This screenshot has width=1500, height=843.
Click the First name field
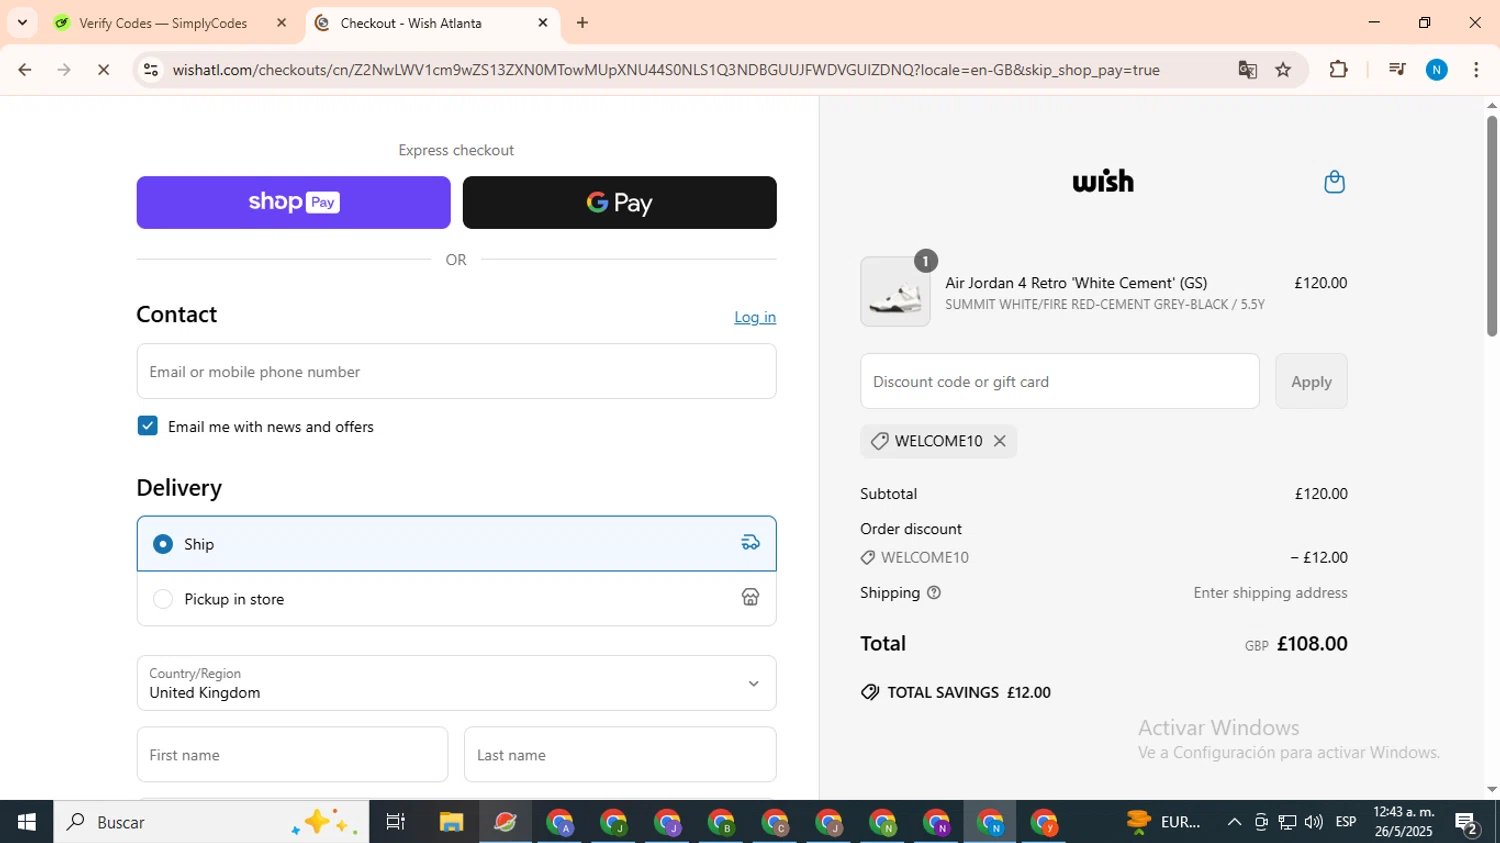click(292, 755)
